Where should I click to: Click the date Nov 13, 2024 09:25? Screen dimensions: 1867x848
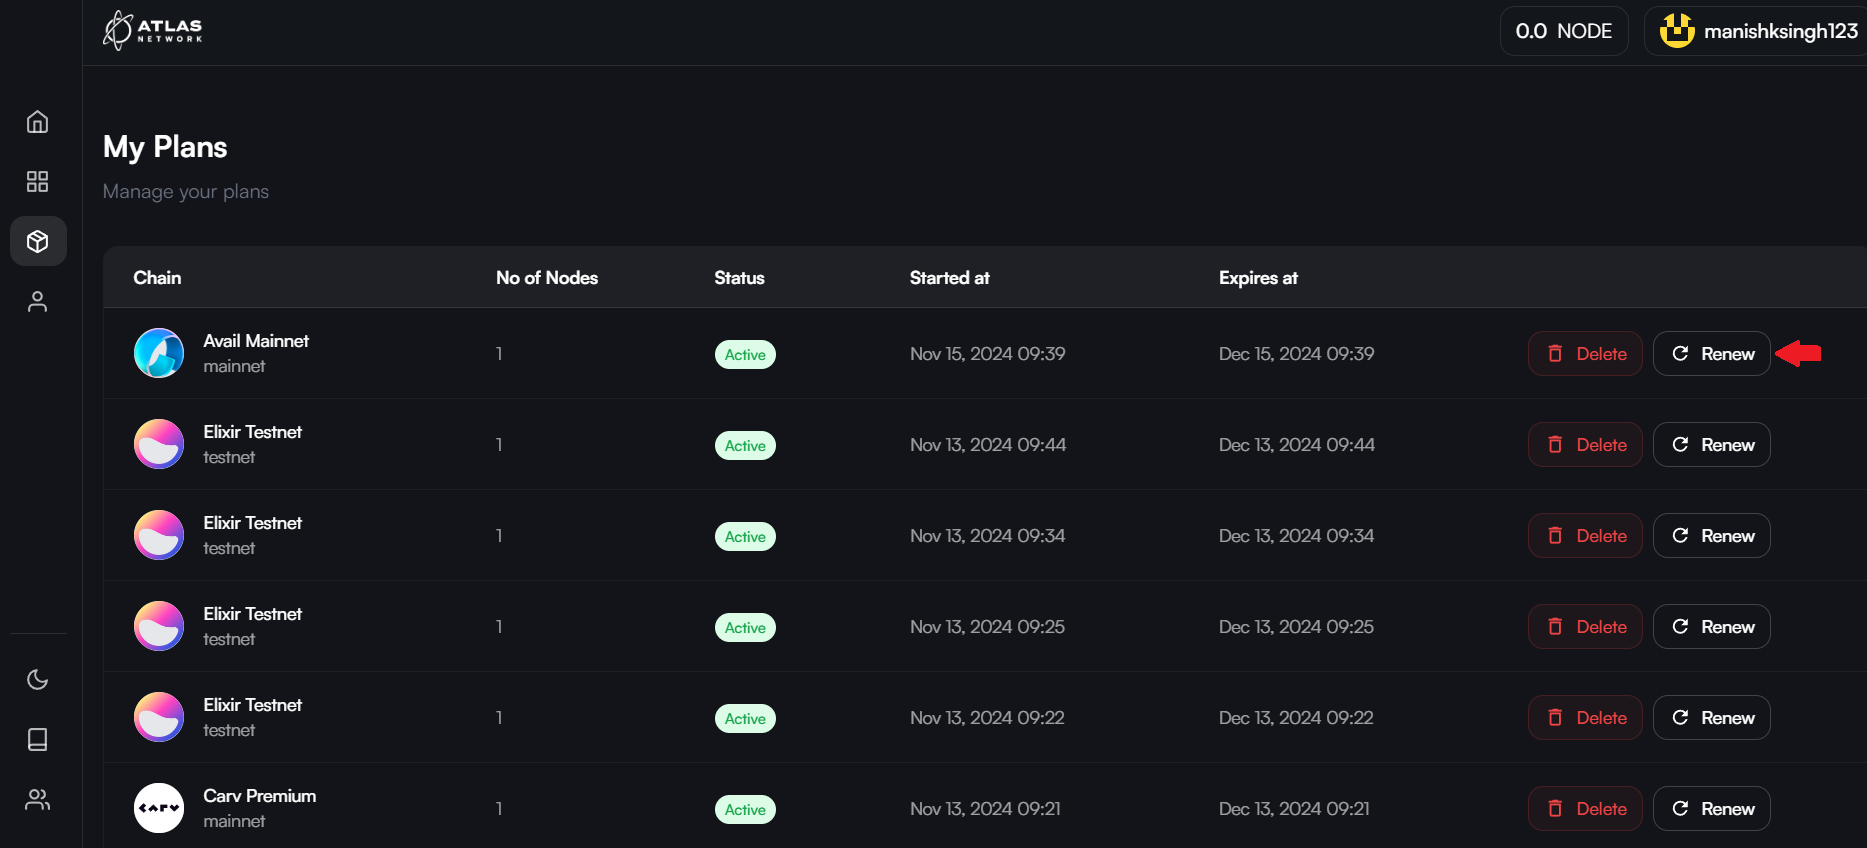point(987,627)
